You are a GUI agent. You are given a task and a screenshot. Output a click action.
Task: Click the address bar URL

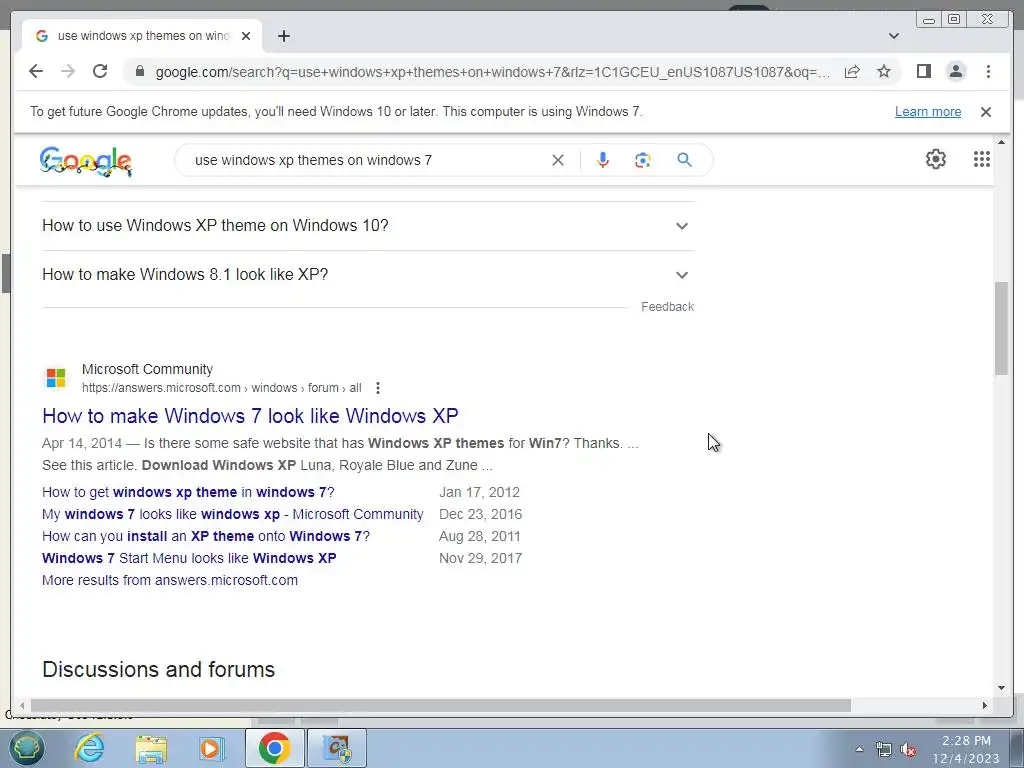point(492,72)
